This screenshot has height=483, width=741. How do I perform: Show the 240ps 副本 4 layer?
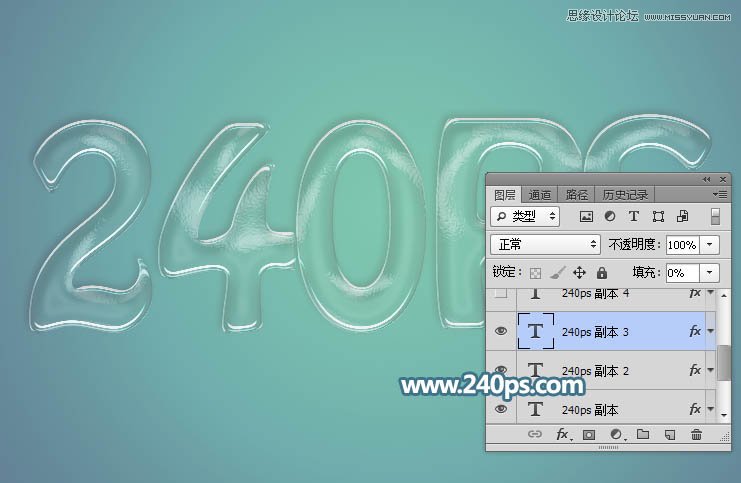[x=501, y=293]
